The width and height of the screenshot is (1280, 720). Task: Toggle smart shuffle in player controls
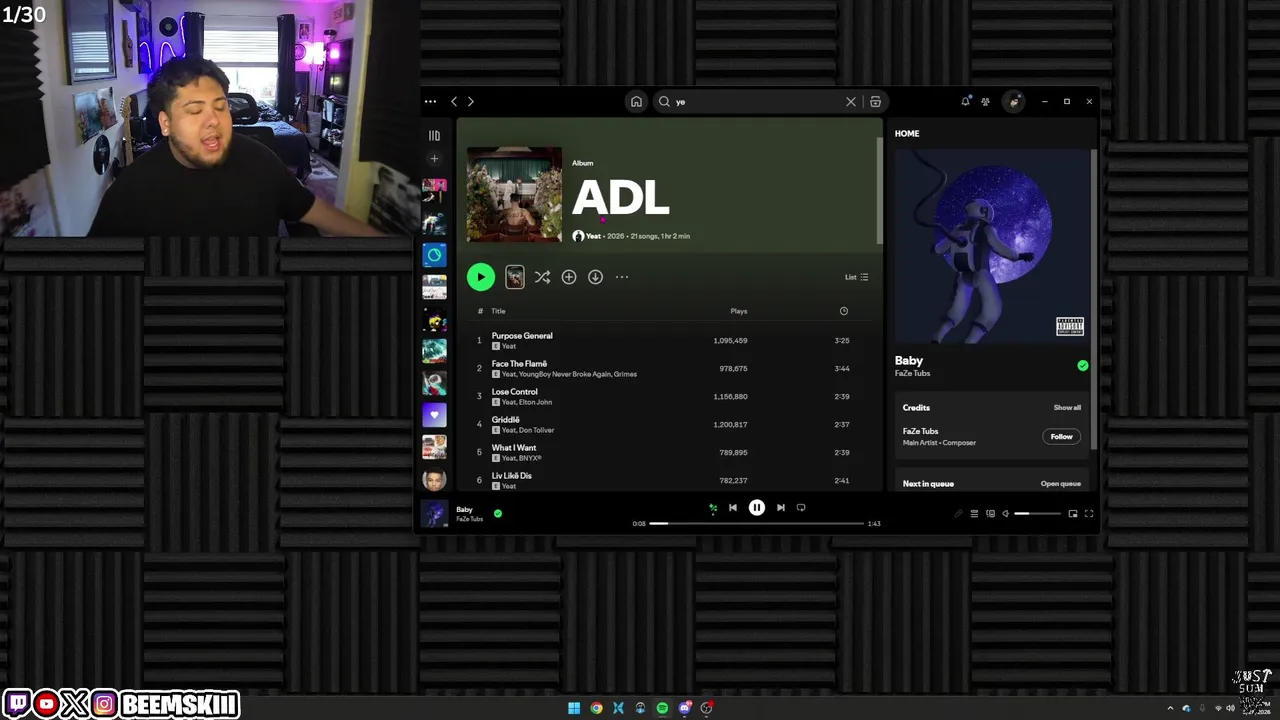coord(713,508)
